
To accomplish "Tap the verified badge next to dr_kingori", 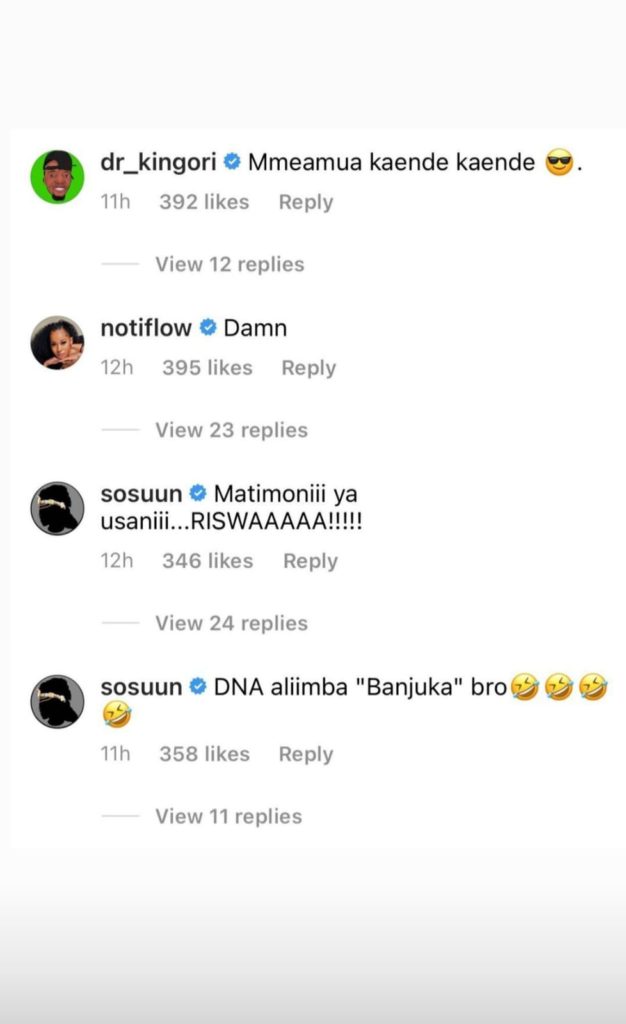I will tap(232, 161).
